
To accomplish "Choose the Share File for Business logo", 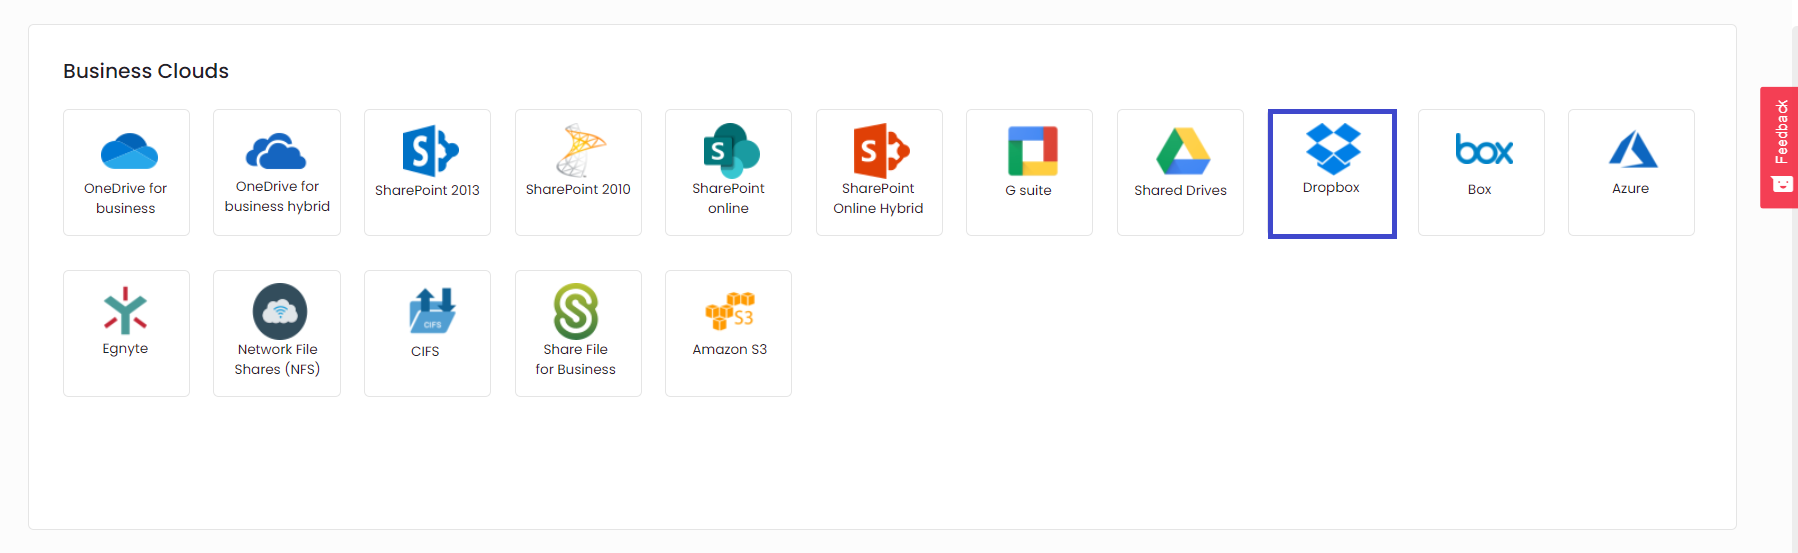I will pos(576,312).
